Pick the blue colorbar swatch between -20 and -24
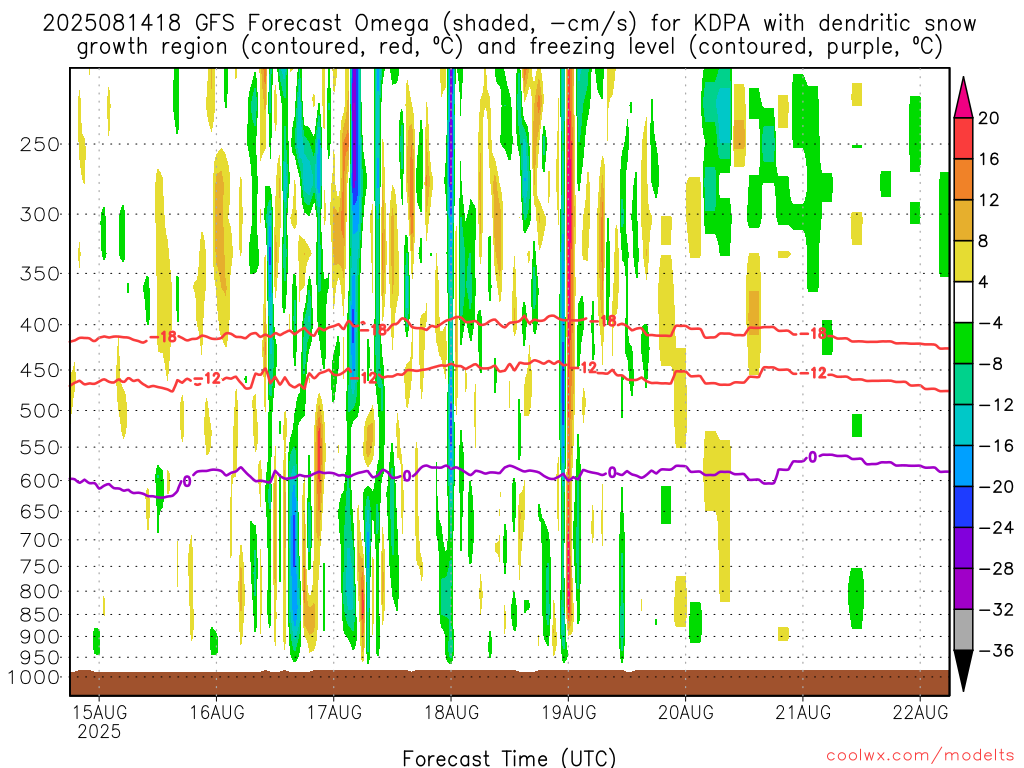 pyautogui.click(x=963, y=507)
